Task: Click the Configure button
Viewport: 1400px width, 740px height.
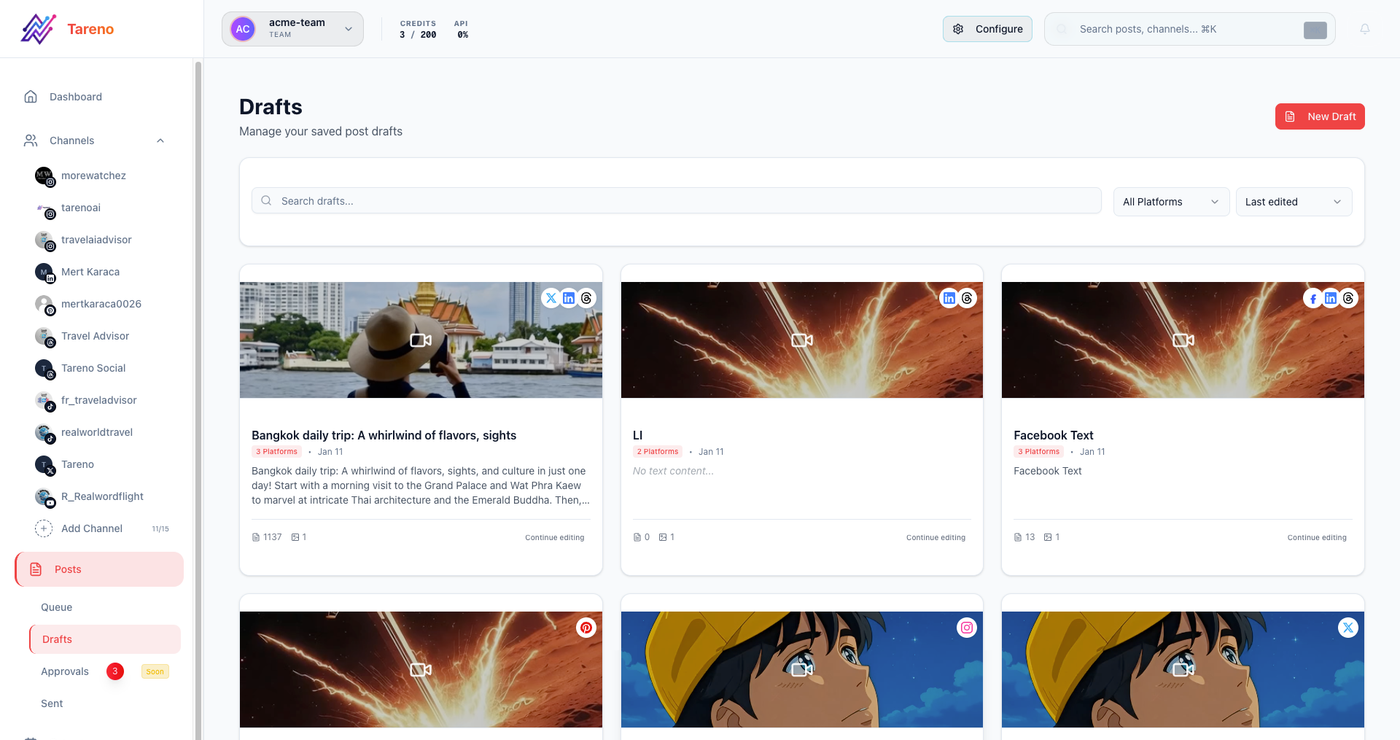Action: pyautogui.click(x=987, y=29)
